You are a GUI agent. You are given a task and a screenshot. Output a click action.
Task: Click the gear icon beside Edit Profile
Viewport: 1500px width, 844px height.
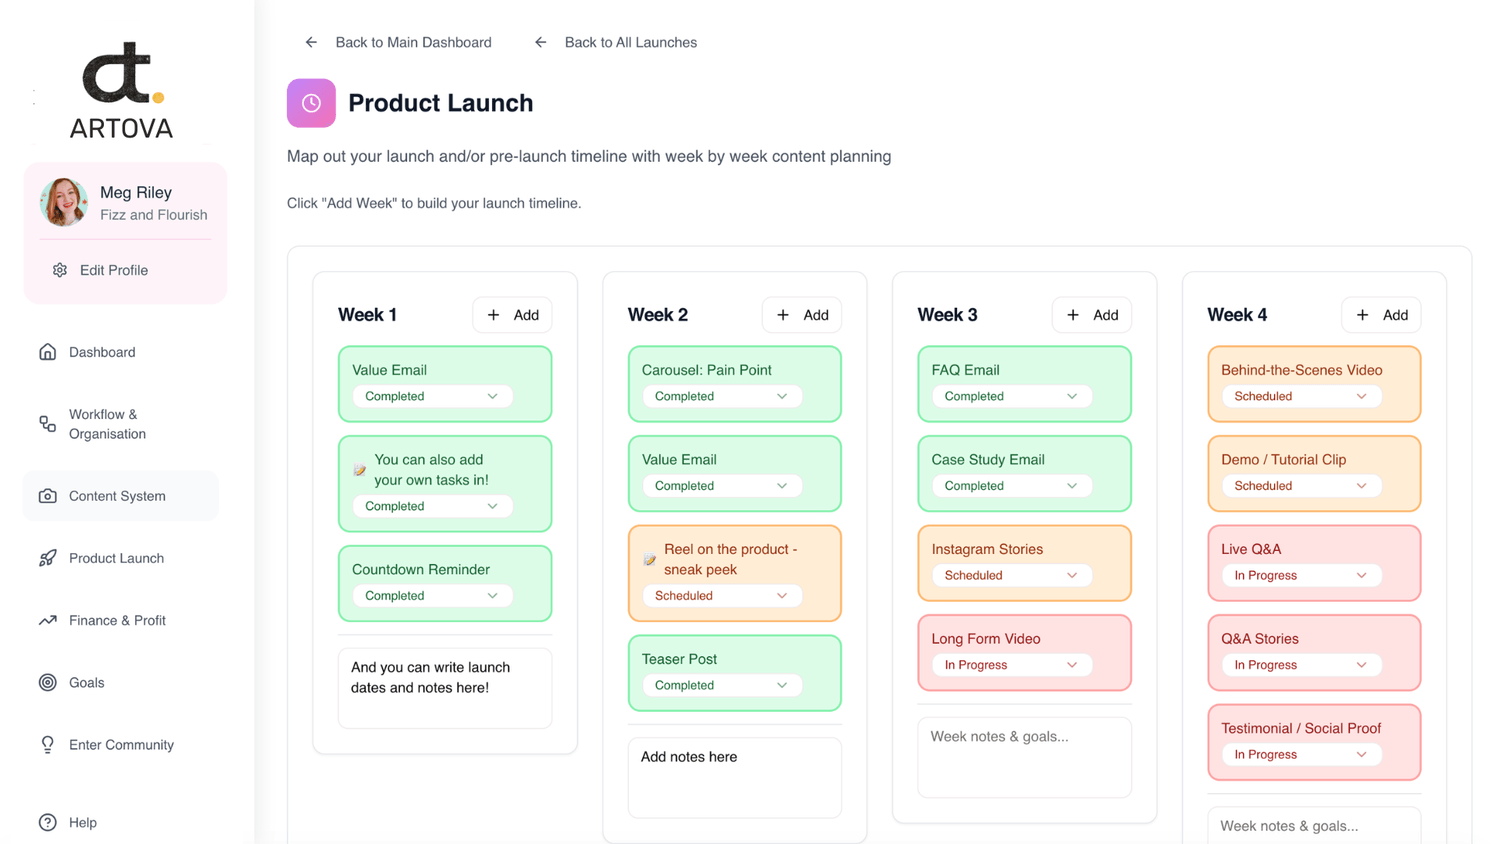coord(60,270)
